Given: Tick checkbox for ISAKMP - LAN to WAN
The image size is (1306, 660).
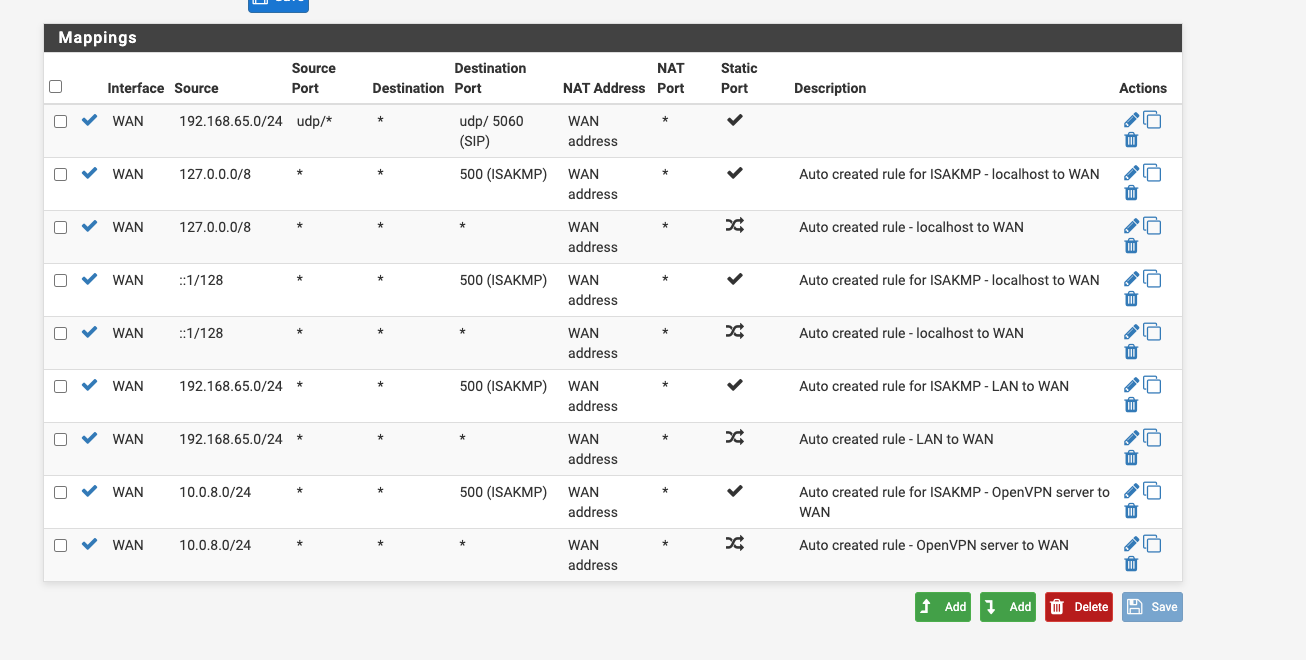Looking at the screenshot, I should (x=60, y=386).
